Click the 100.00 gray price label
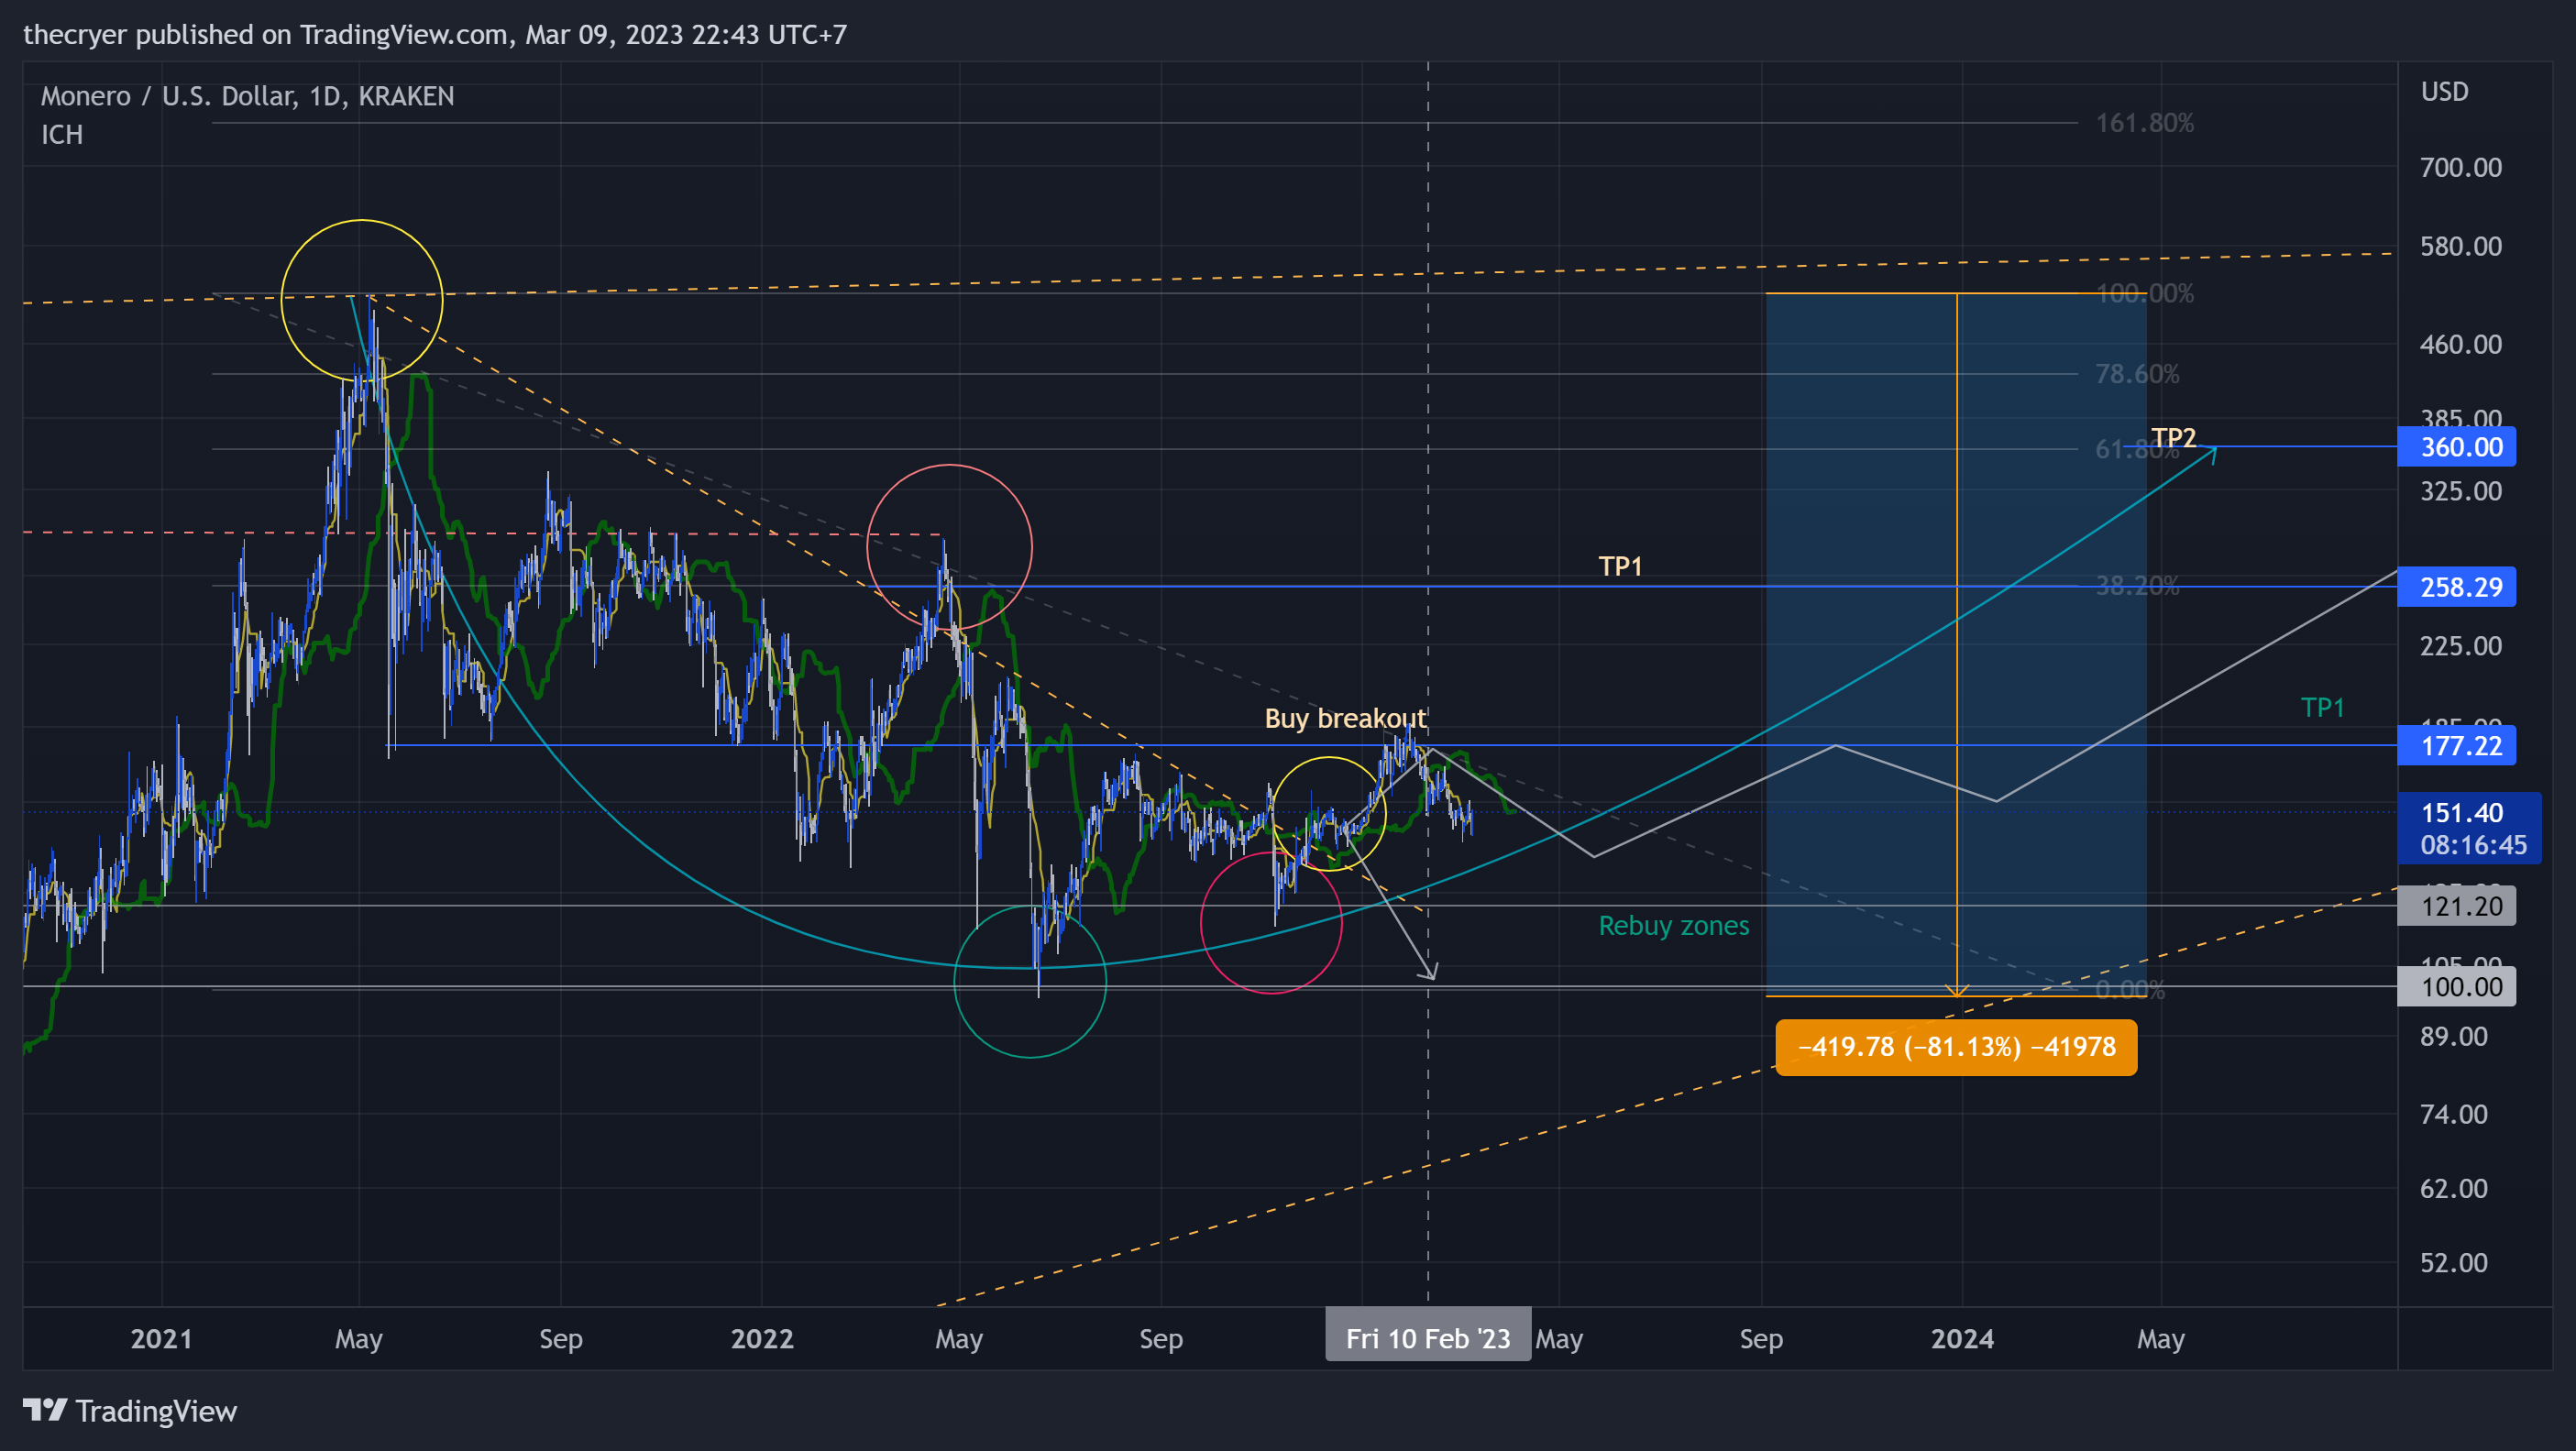 [2456, 987]
